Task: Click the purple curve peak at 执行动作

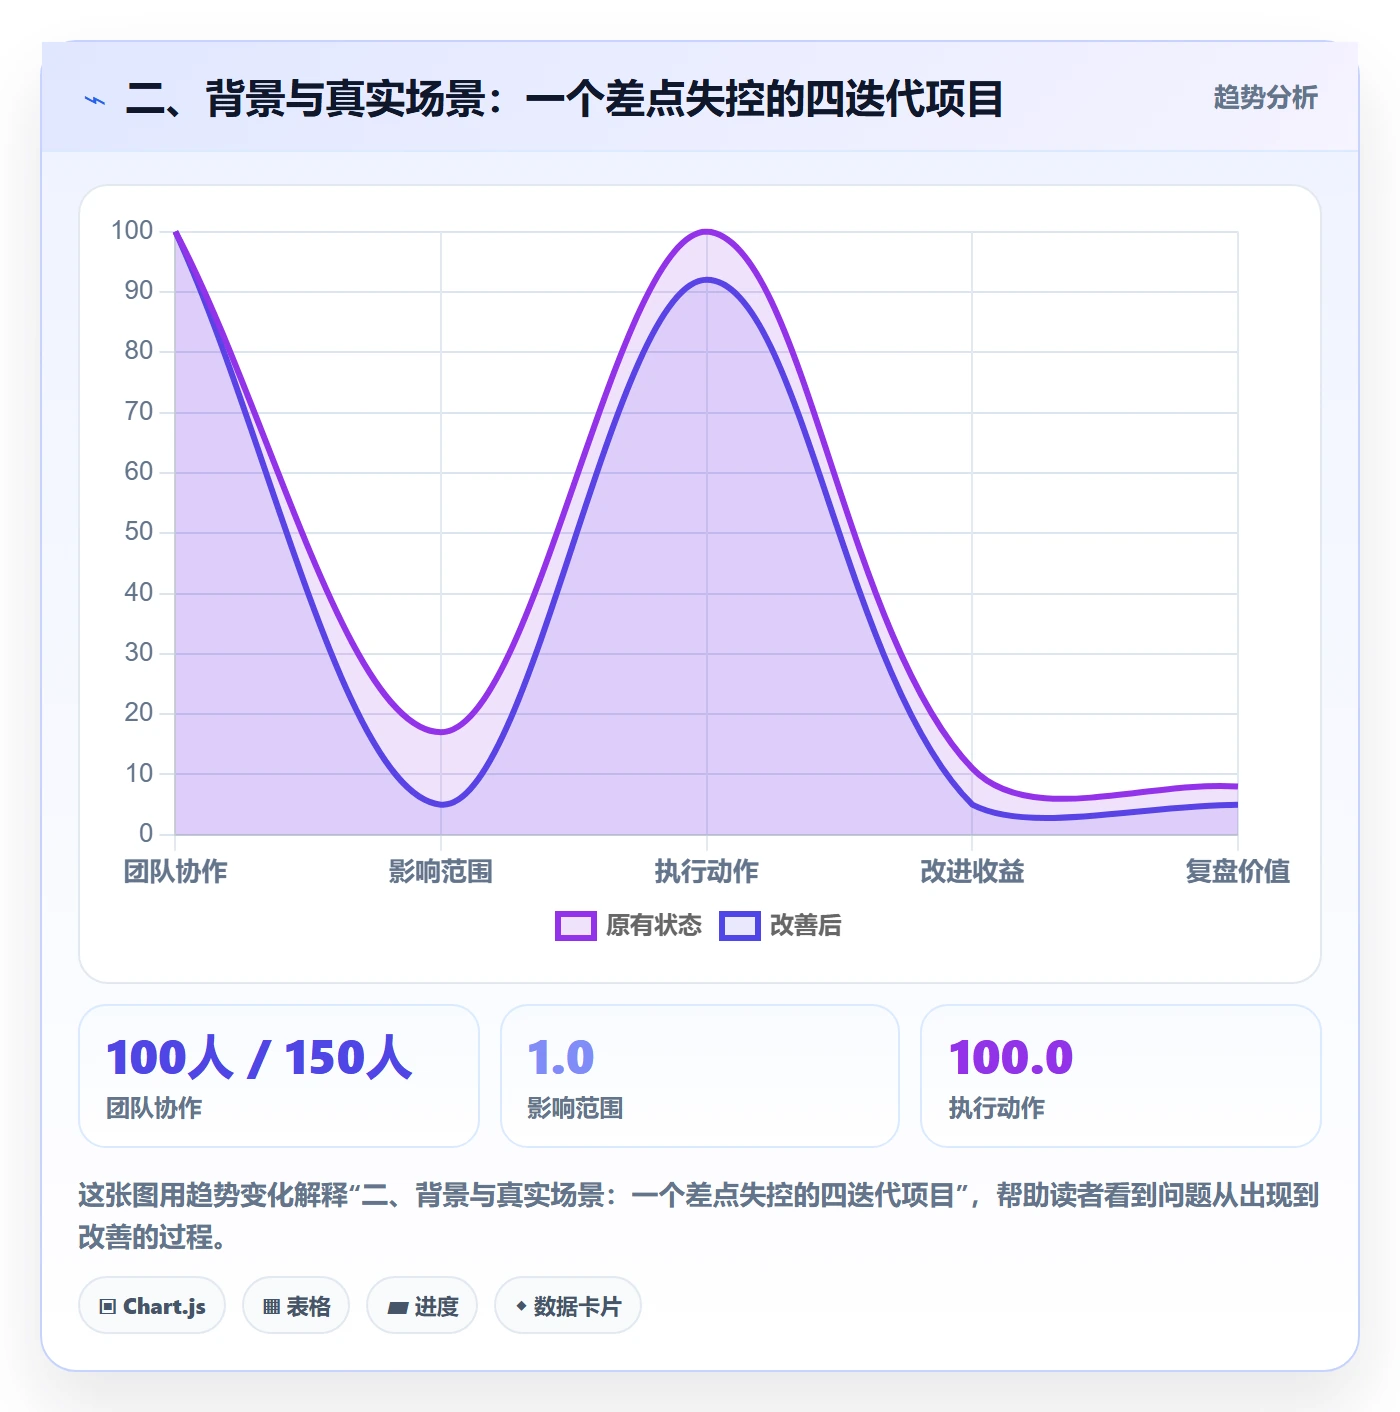Action: 707,232
